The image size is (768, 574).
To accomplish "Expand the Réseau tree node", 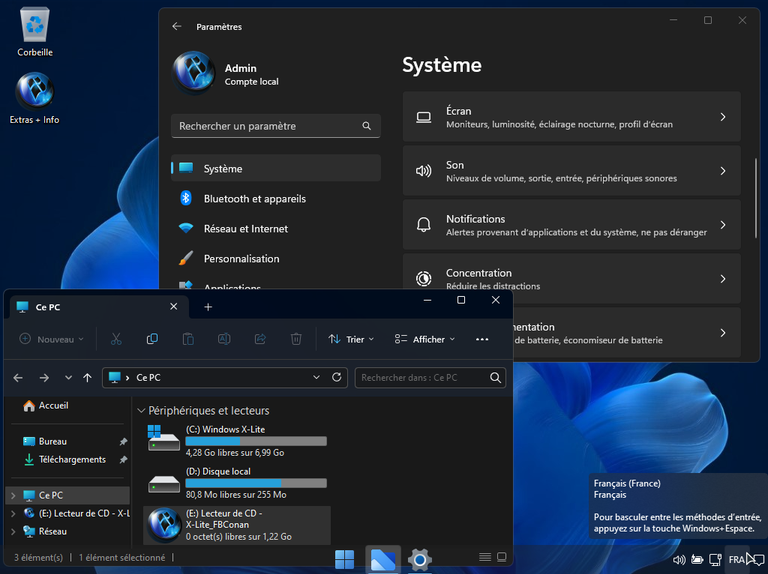I will click(x=12, y=531).
